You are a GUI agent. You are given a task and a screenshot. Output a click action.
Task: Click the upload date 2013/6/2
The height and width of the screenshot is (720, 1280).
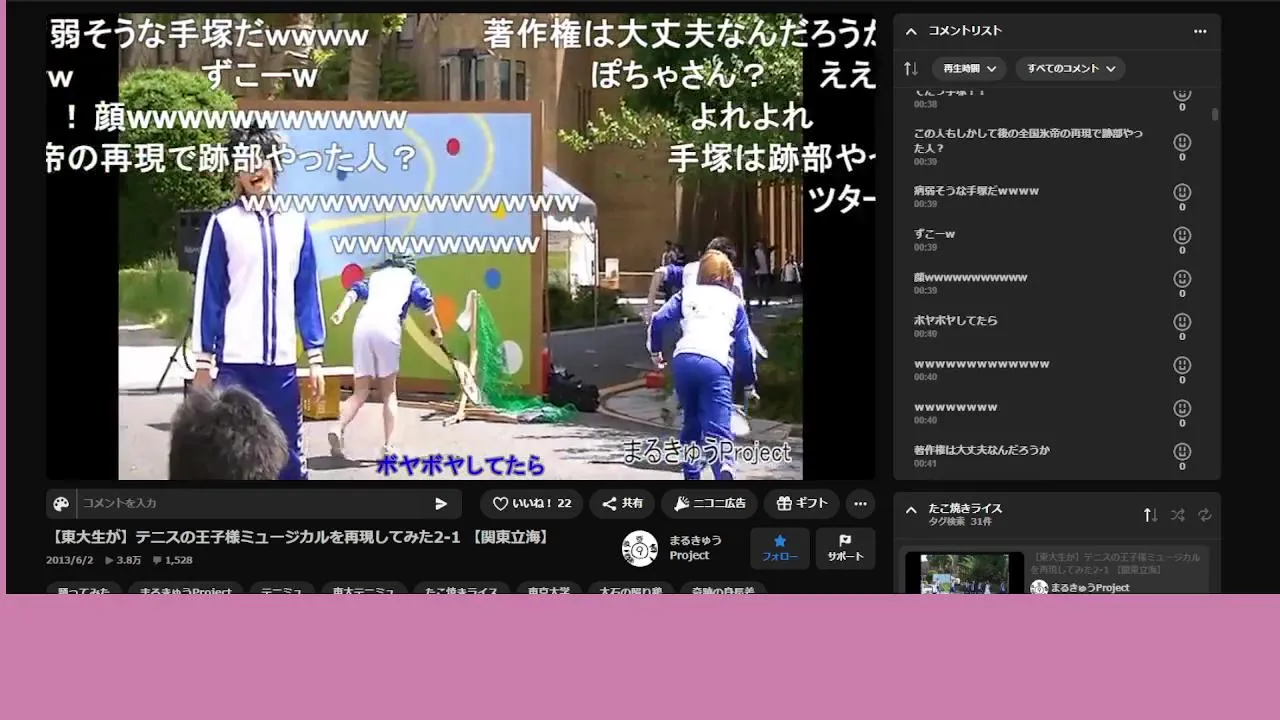tap(69, 560)
